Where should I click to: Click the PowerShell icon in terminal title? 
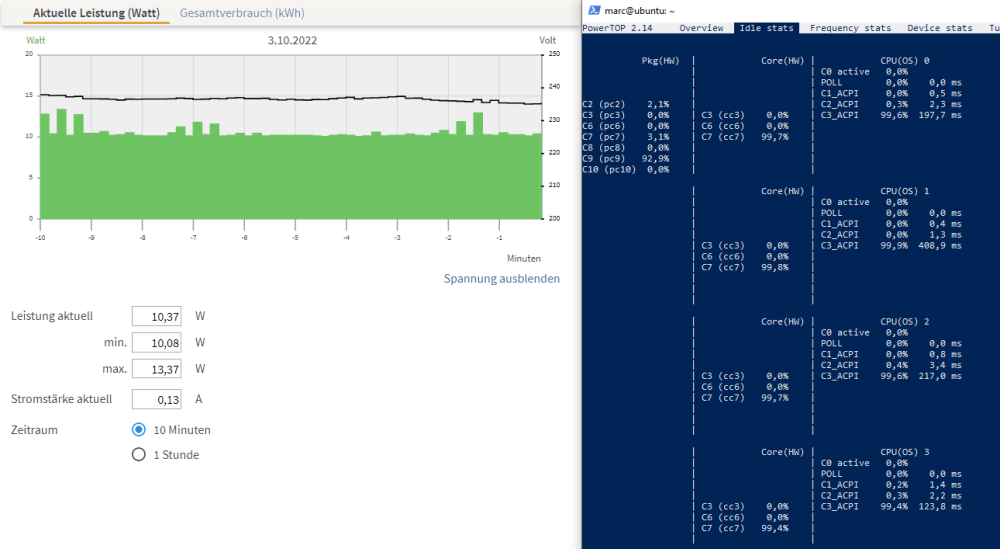[x=594, y=10]
